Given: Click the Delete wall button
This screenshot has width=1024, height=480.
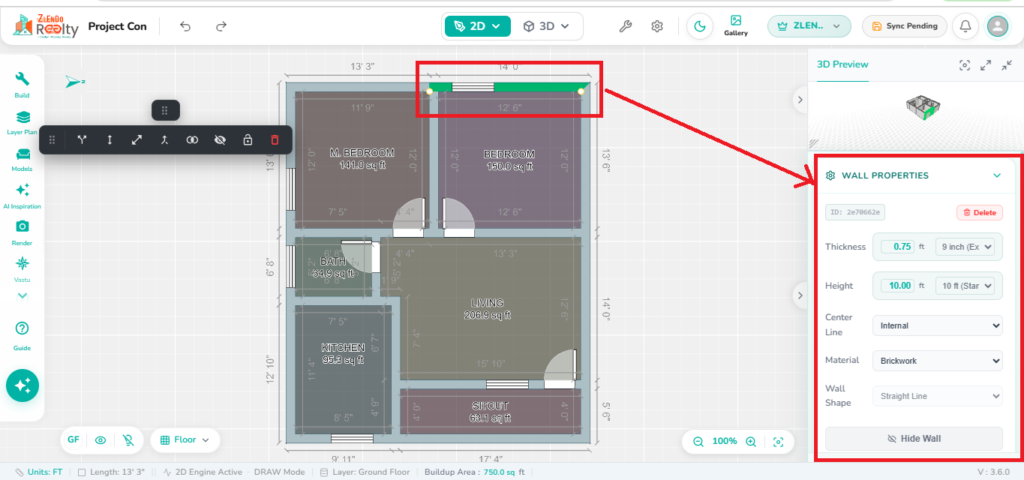Looking at the screenshot, I should [980, 212].
